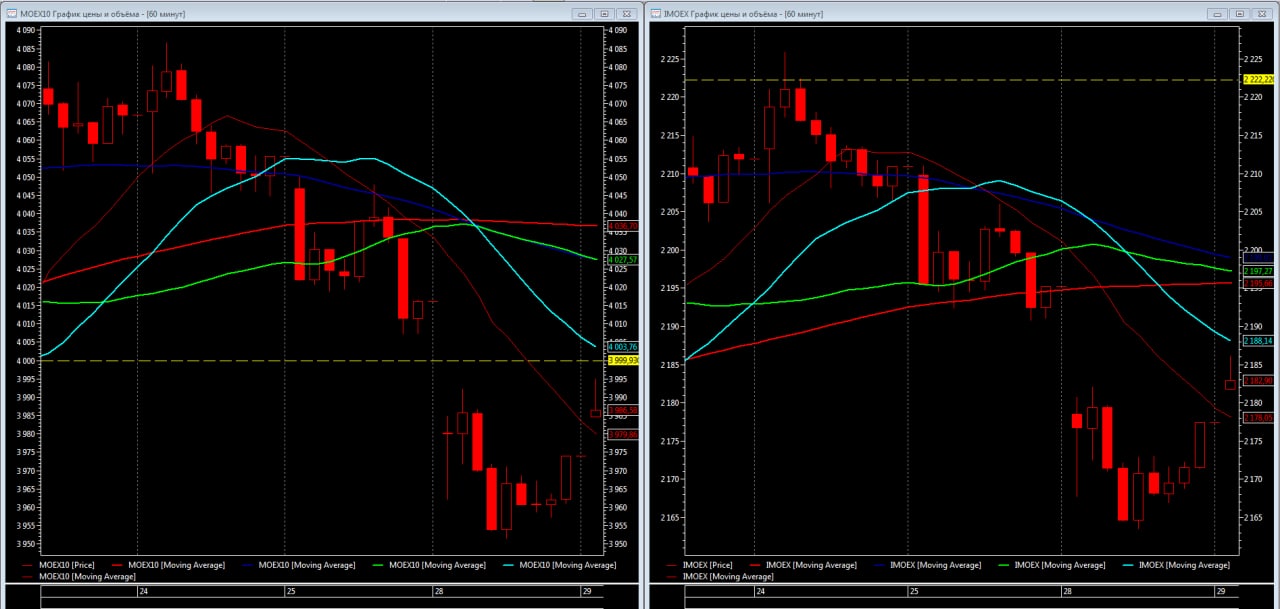Click the MOEX10 chart window title icon

[x=12, y=14]
